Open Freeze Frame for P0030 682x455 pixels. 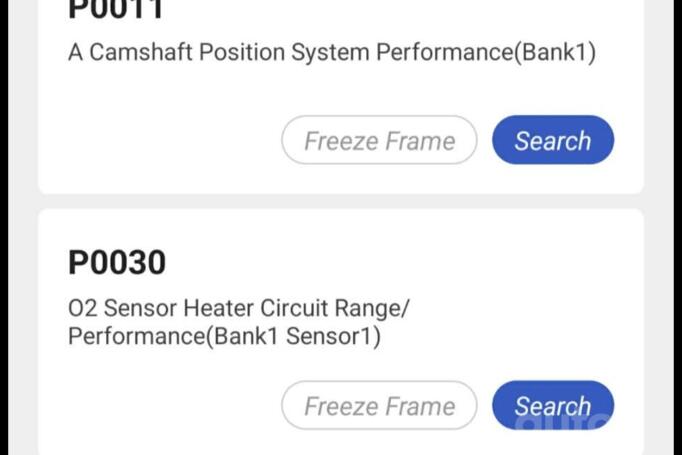point(379,406)
